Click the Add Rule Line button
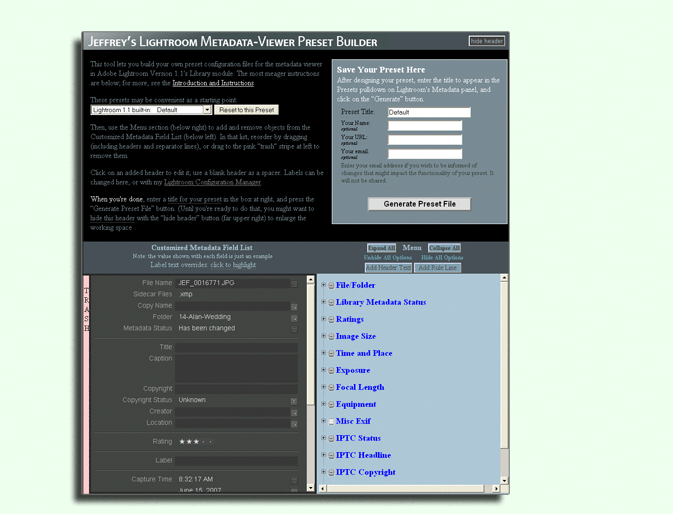This screenshot has width=673, height=514. (x=437, y=268)
